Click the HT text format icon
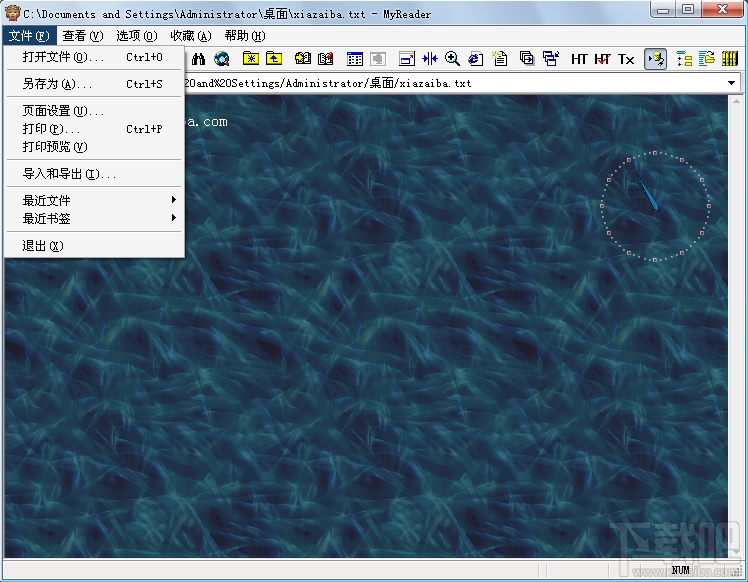 click(579, 59)
